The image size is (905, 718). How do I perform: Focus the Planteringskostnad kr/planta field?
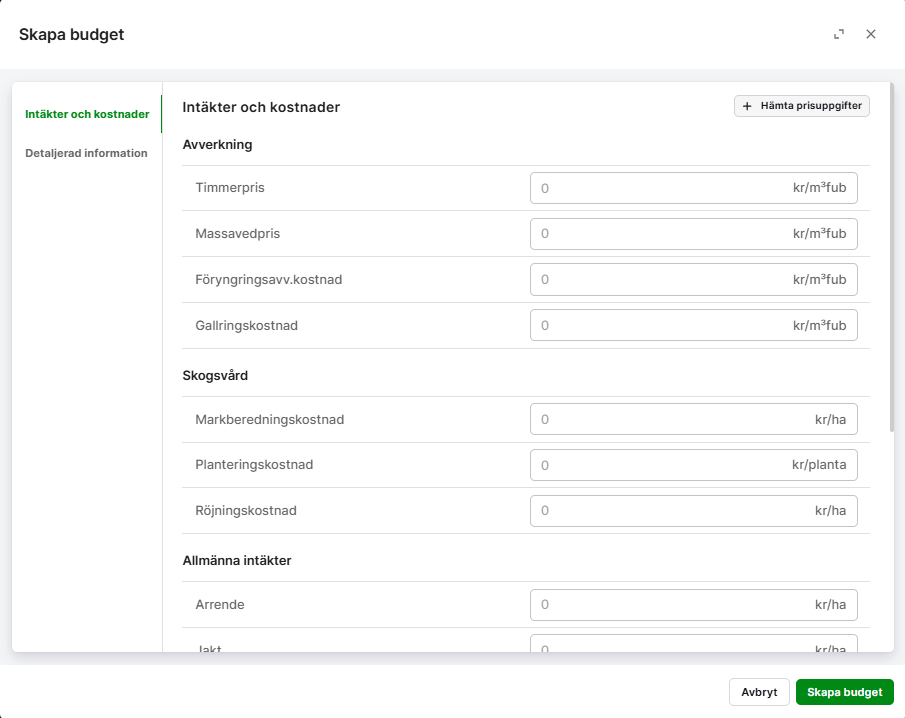pos(660,465)
